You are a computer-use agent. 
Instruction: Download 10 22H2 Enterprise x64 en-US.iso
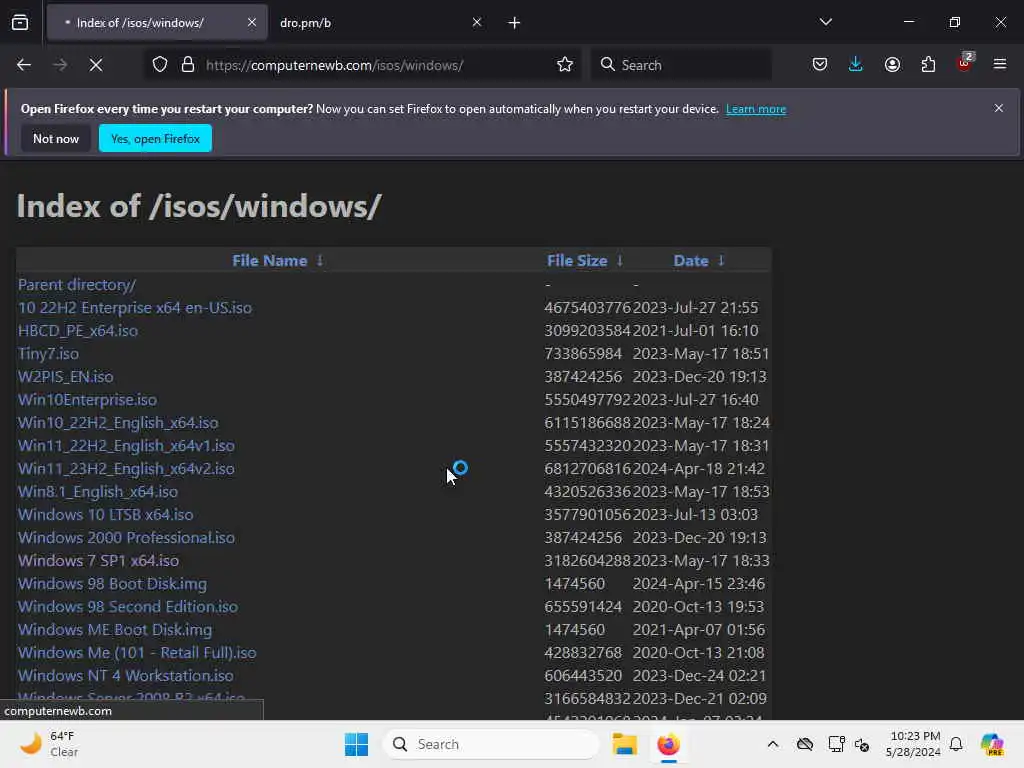point(135,308)
